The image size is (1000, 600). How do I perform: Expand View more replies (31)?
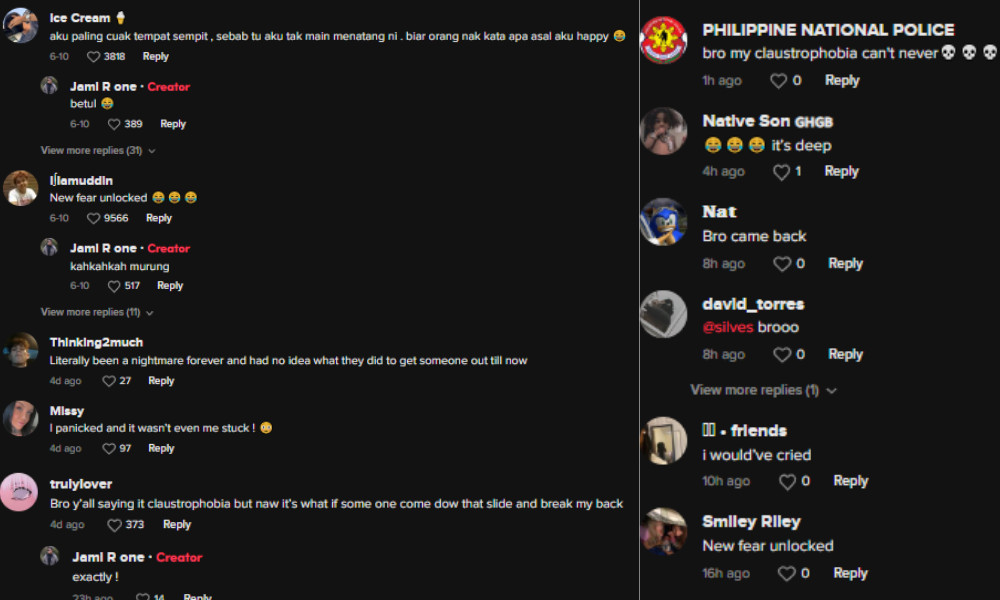(98, 150)
